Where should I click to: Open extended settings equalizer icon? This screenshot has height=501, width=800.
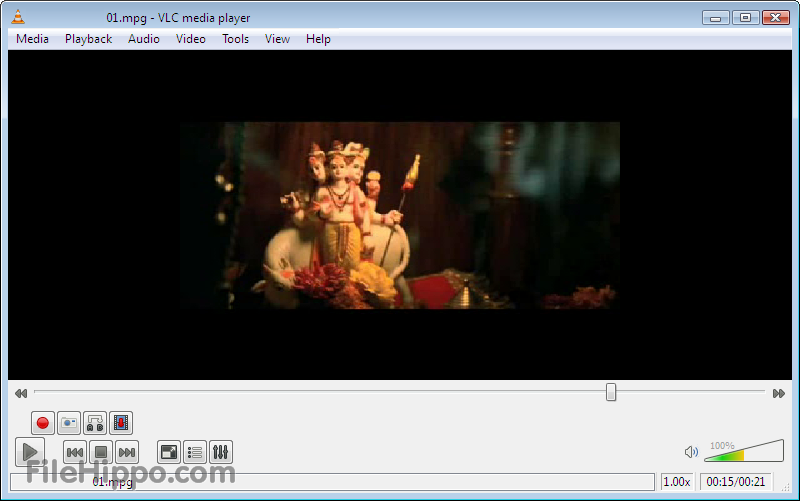pos(221,452)
